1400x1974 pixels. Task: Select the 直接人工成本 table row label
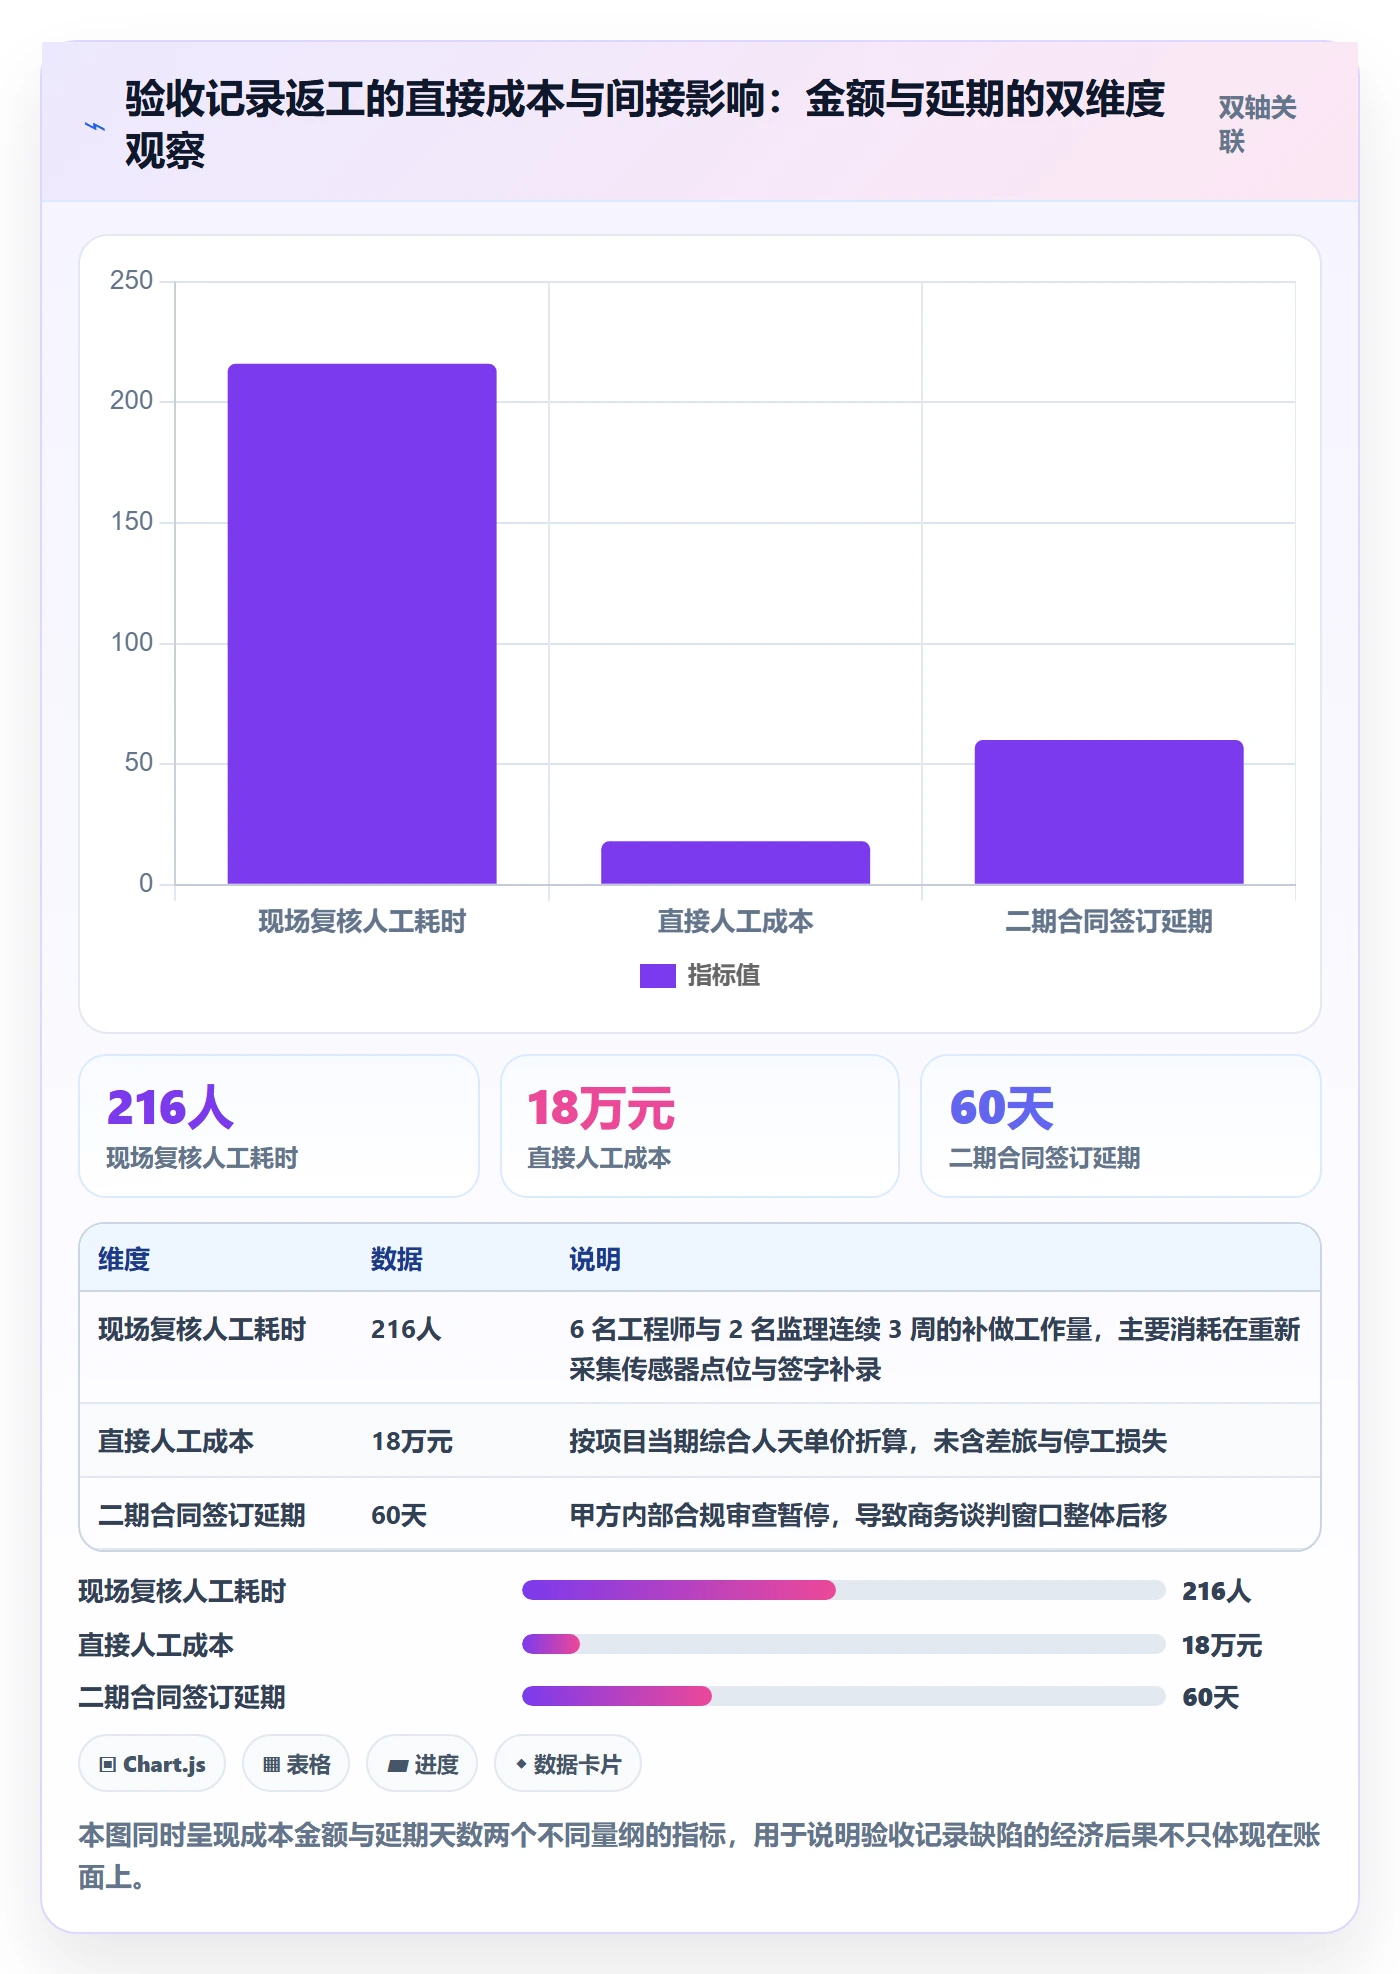tap(176, 1441)
